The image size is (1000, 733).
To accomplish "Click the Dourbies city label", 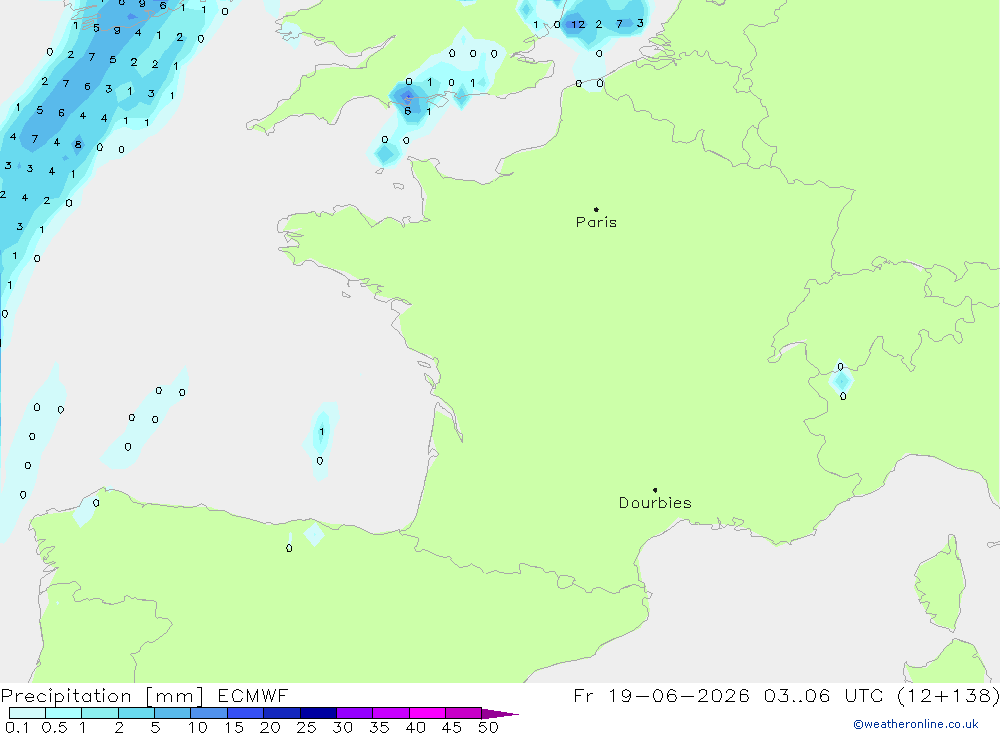I will pos(655,503).
